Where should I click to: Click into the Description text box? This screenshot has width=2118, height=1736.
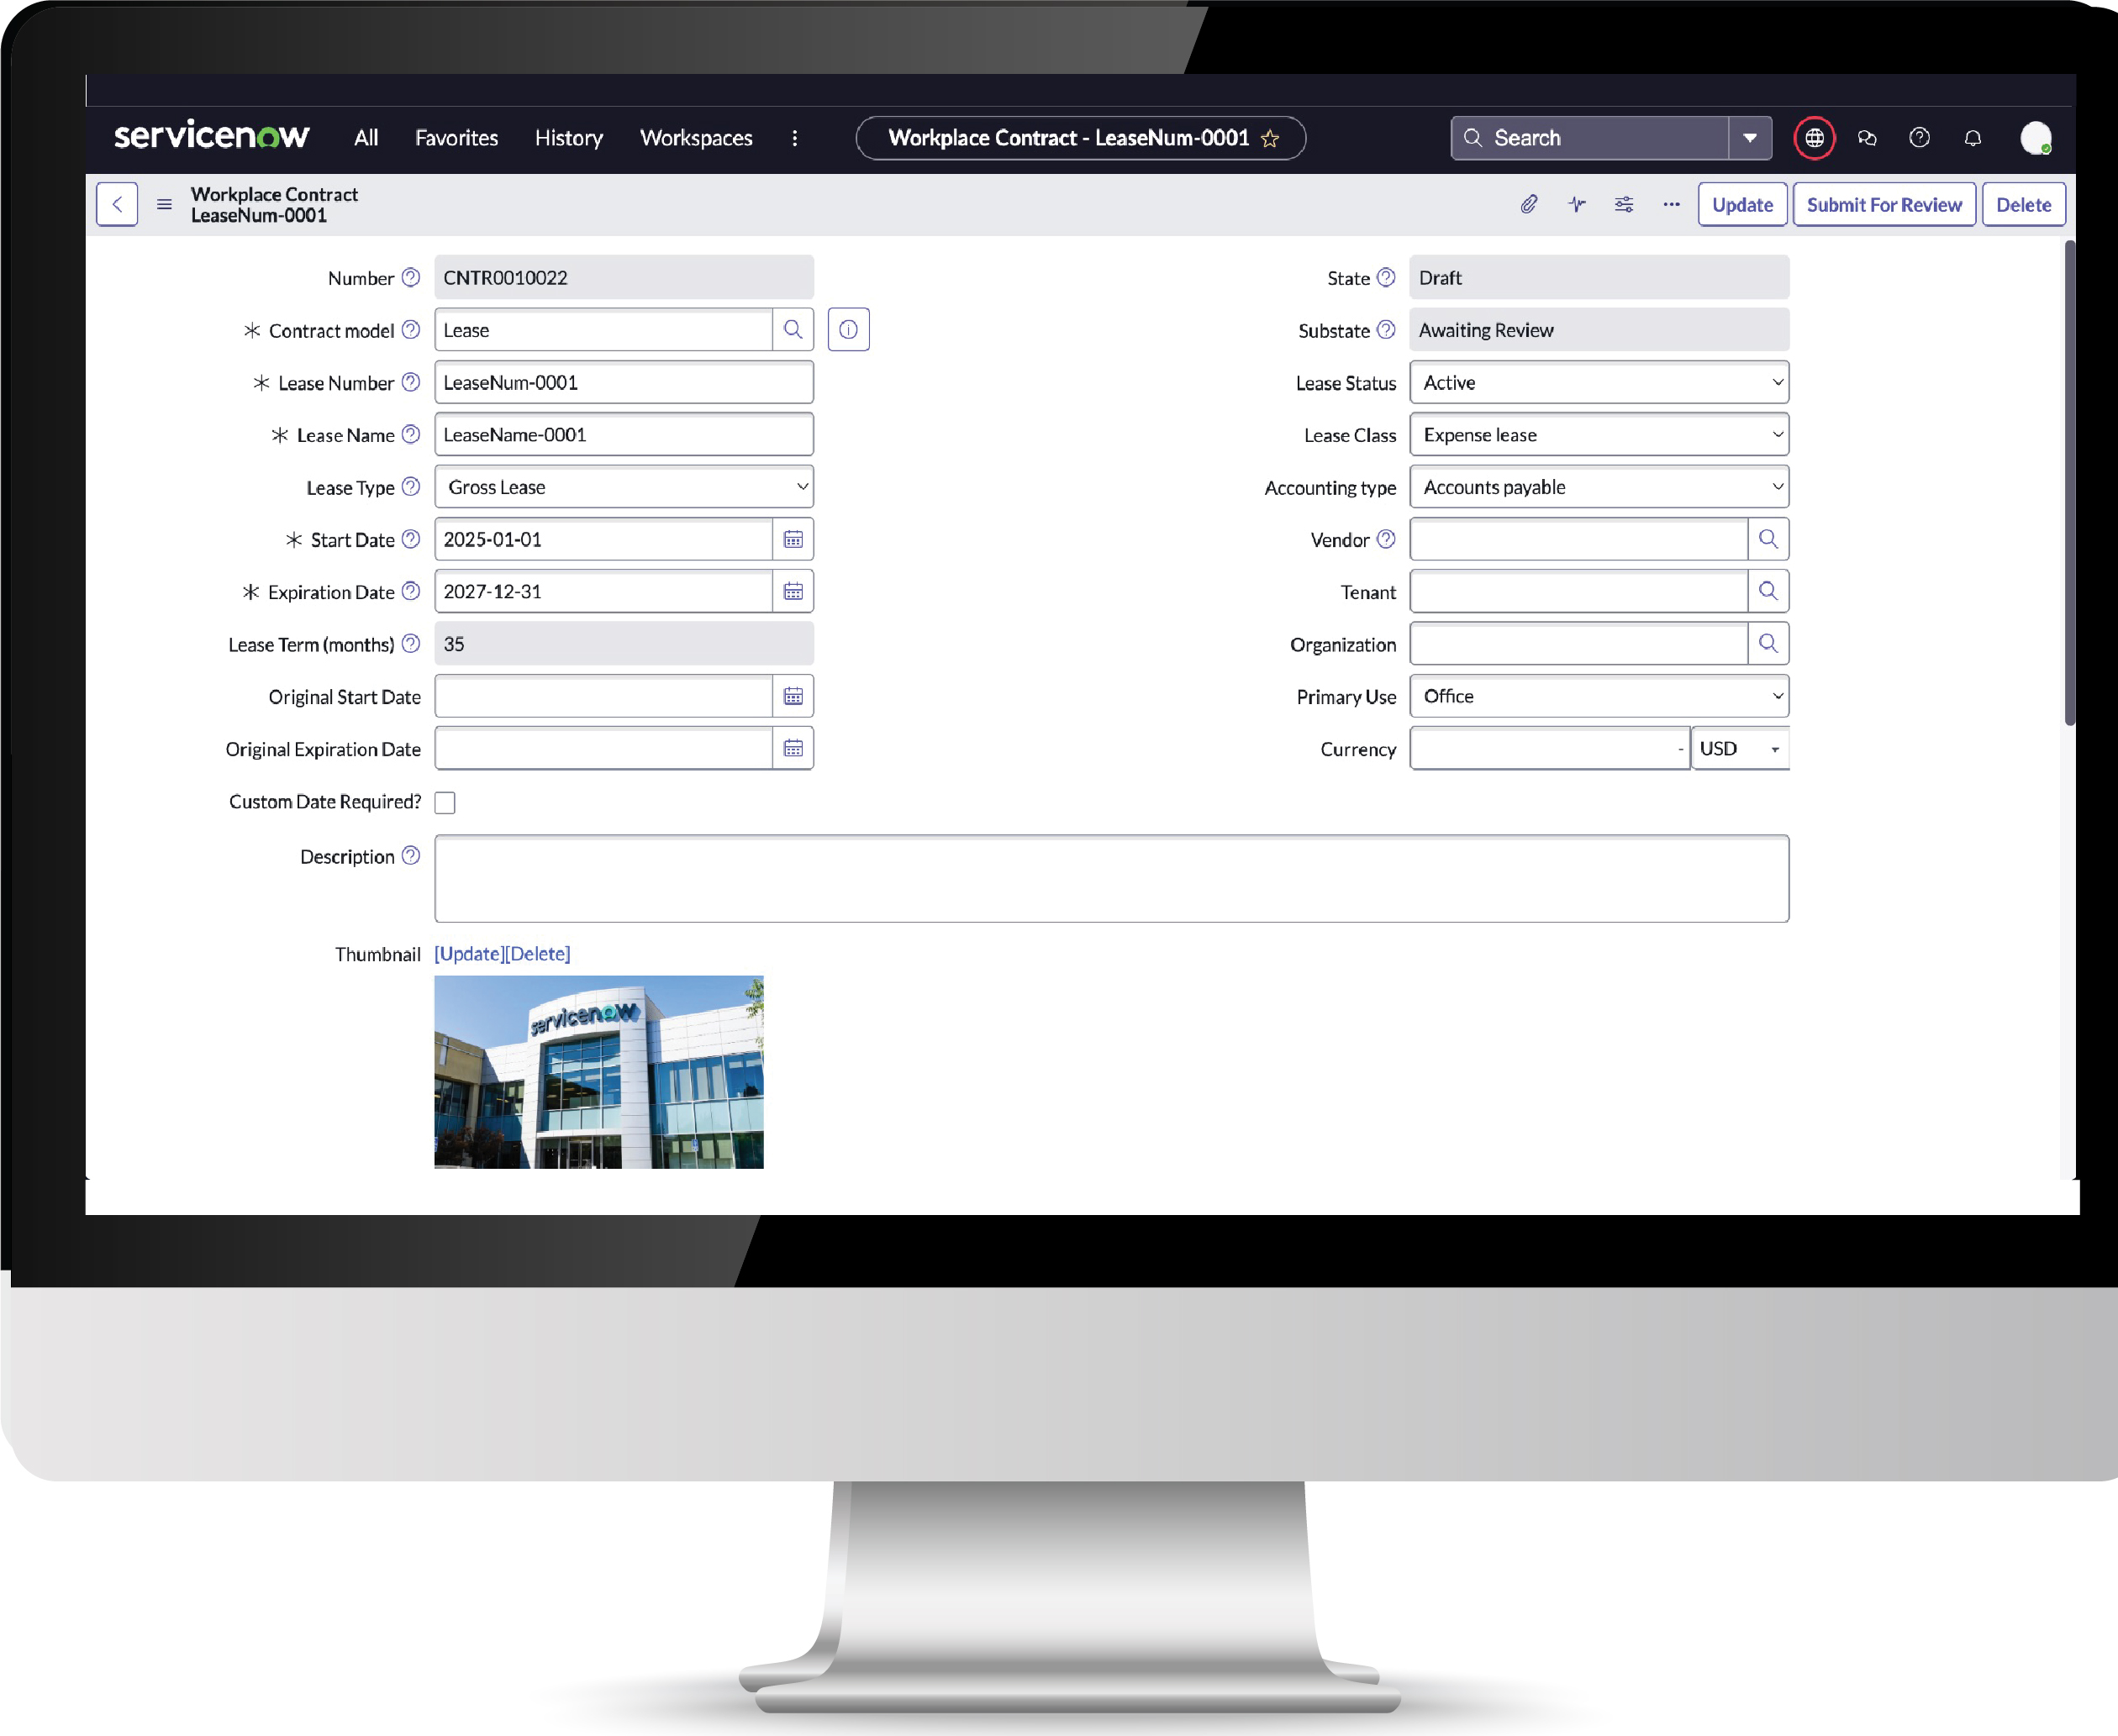(x=1110, y=878)
